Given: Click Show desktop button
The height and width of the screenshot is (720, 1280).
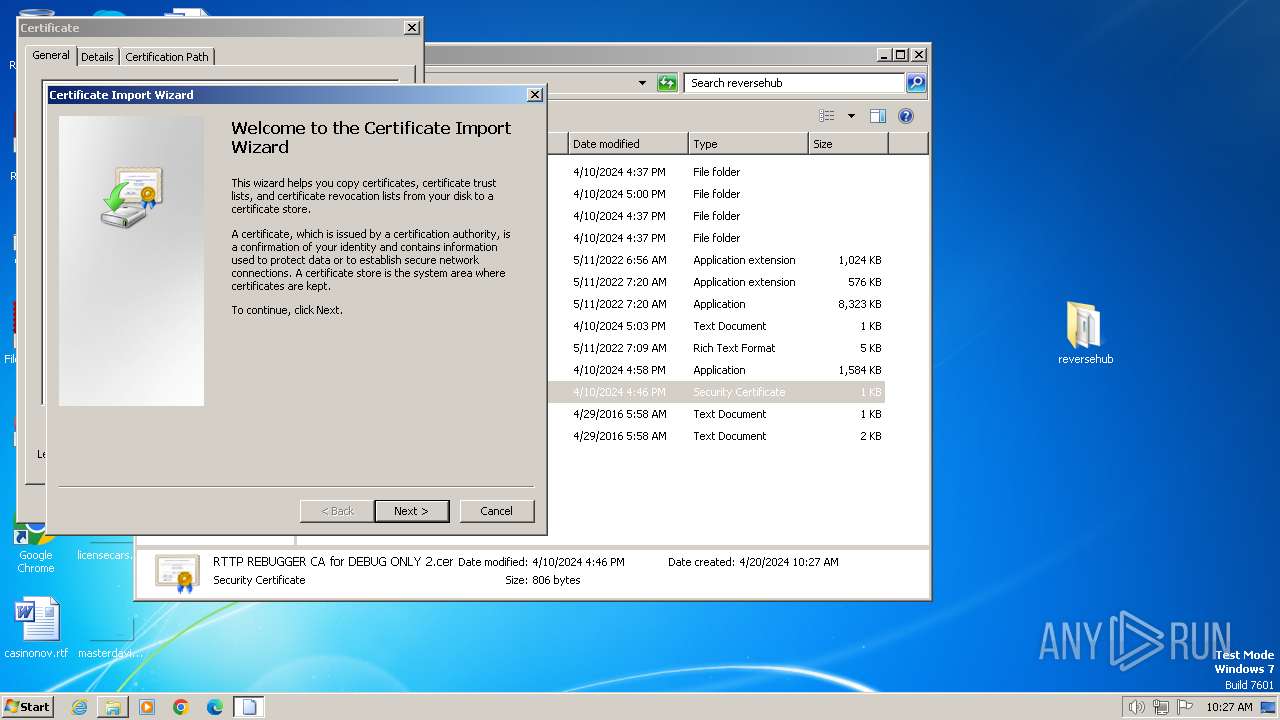Looking at the screenshot, I should tap(1268, 707).
